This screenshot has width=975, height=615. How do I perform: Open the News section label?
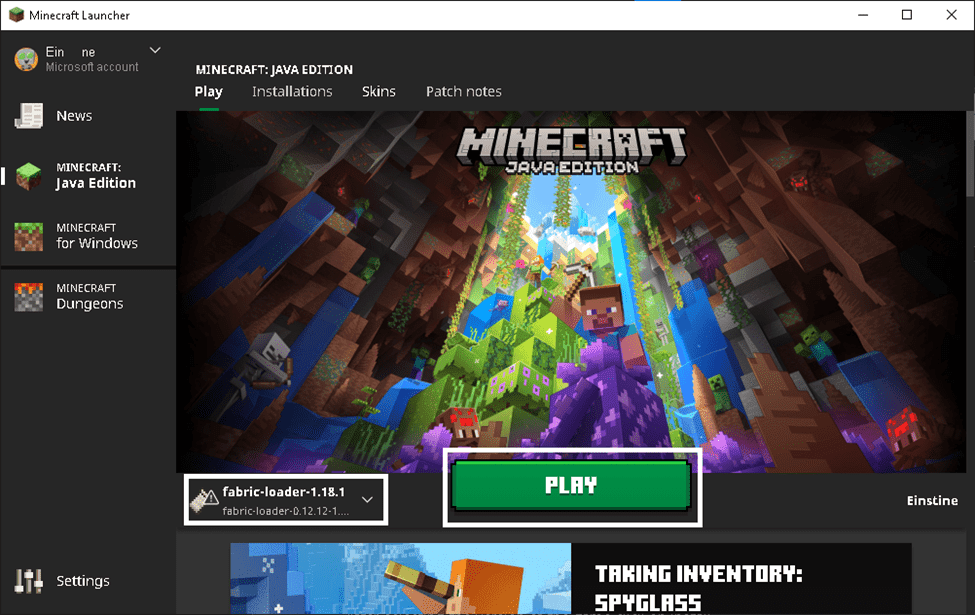click(x=74, y=116)
